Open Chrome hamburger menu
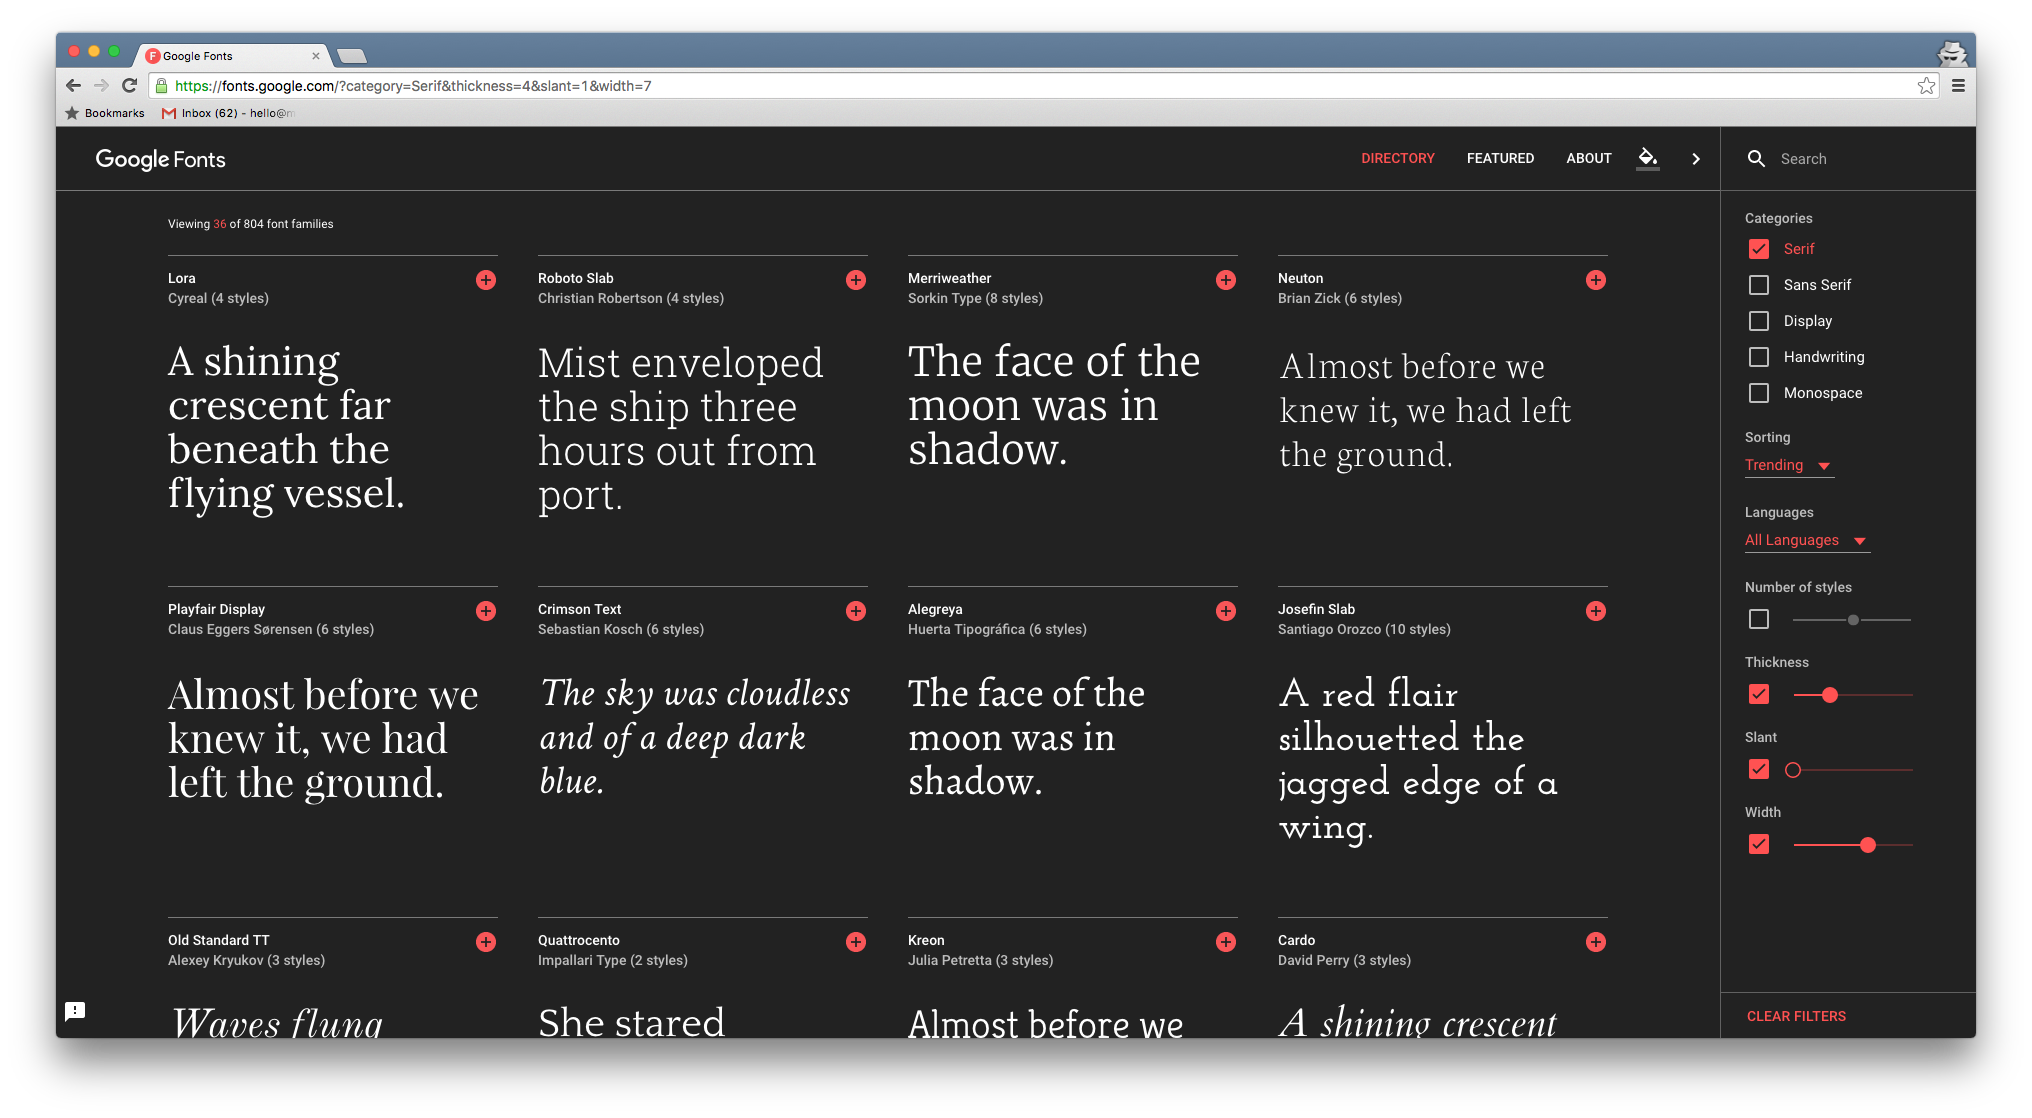The height and width of the screenshot is (1118, 2032). pos(1958,86)
